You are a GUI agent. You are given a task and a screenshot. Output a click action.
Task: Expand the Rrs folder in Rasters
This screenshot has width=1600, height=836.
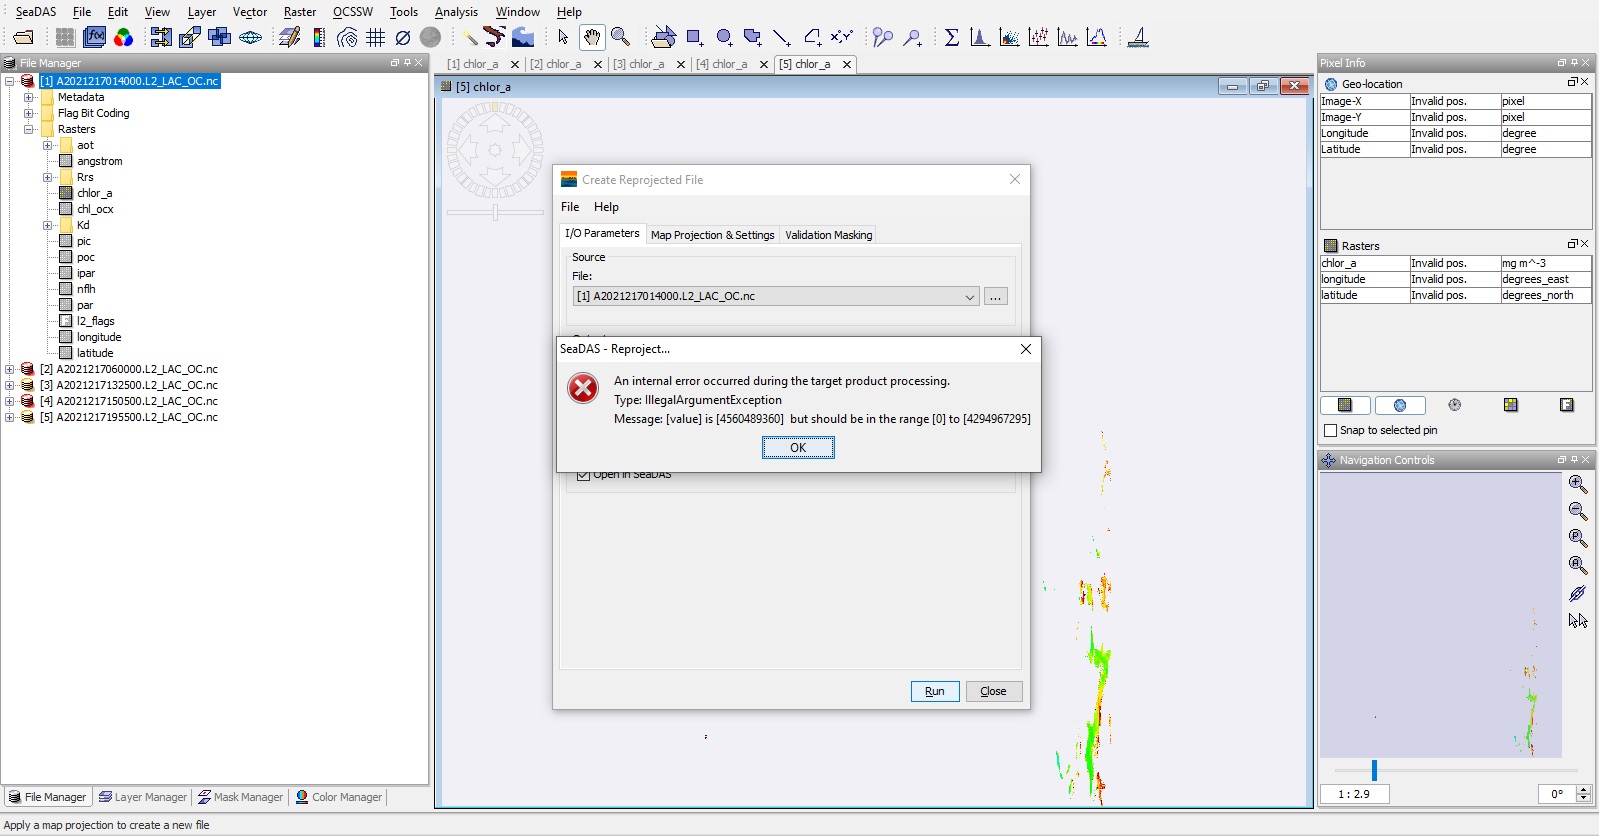(48, 177)
